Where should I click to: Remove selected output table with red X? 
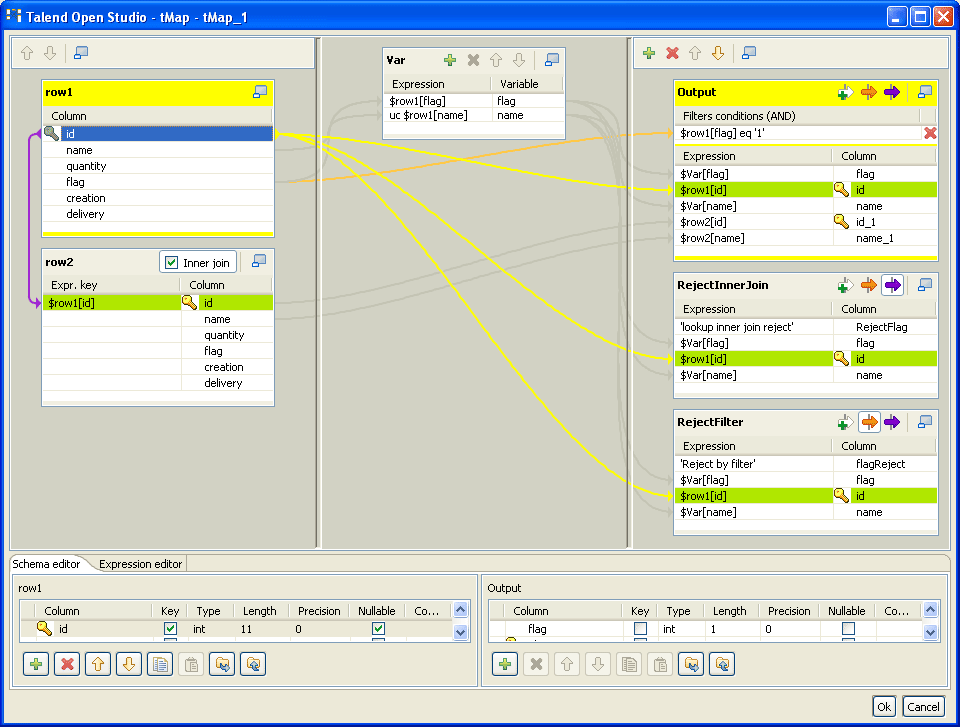[672, 53]
